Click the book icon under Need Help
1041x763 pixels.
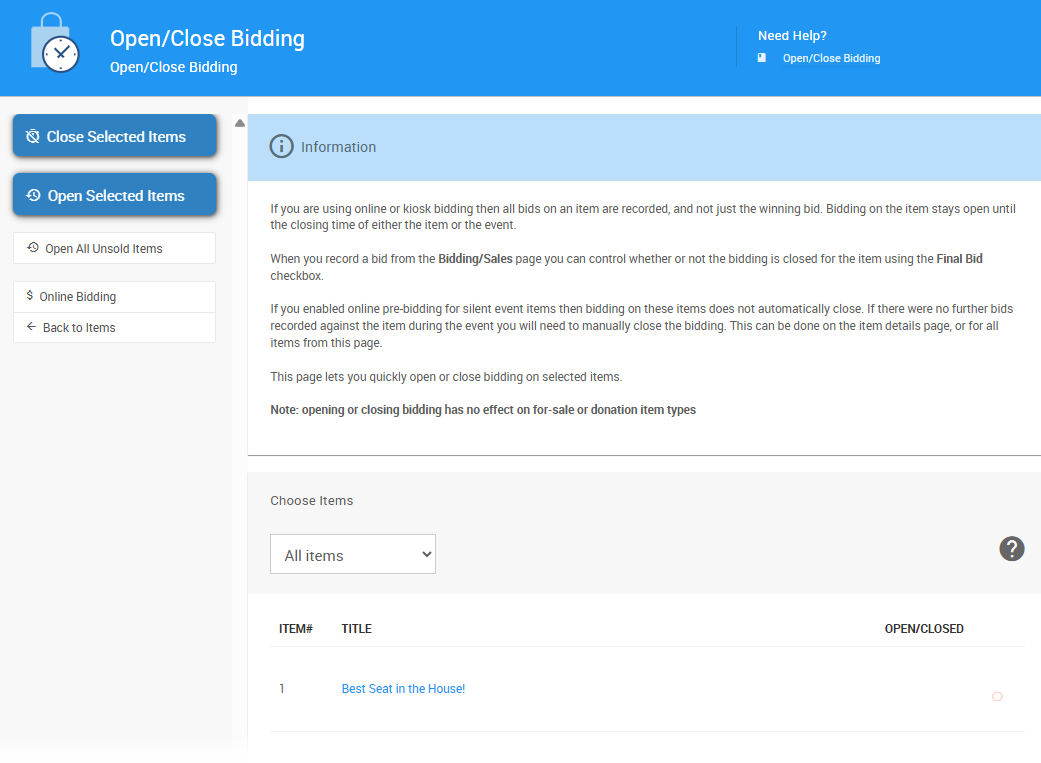[762, 58]
